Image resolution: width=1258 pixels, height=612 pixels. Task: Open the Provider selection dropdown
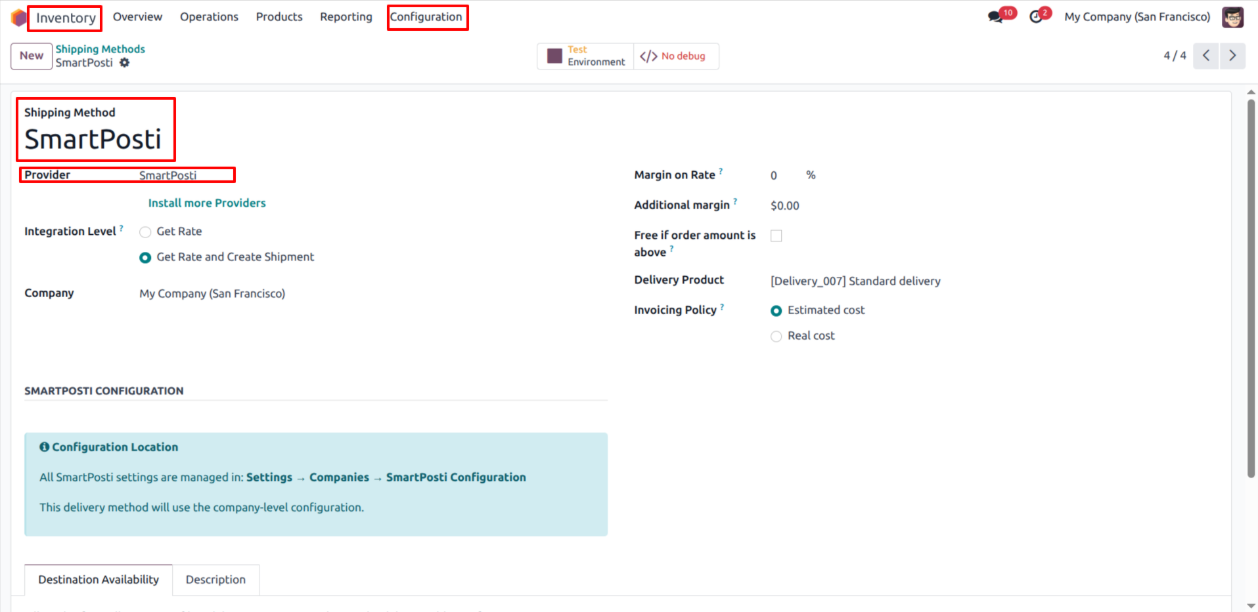tap(185, 175)
